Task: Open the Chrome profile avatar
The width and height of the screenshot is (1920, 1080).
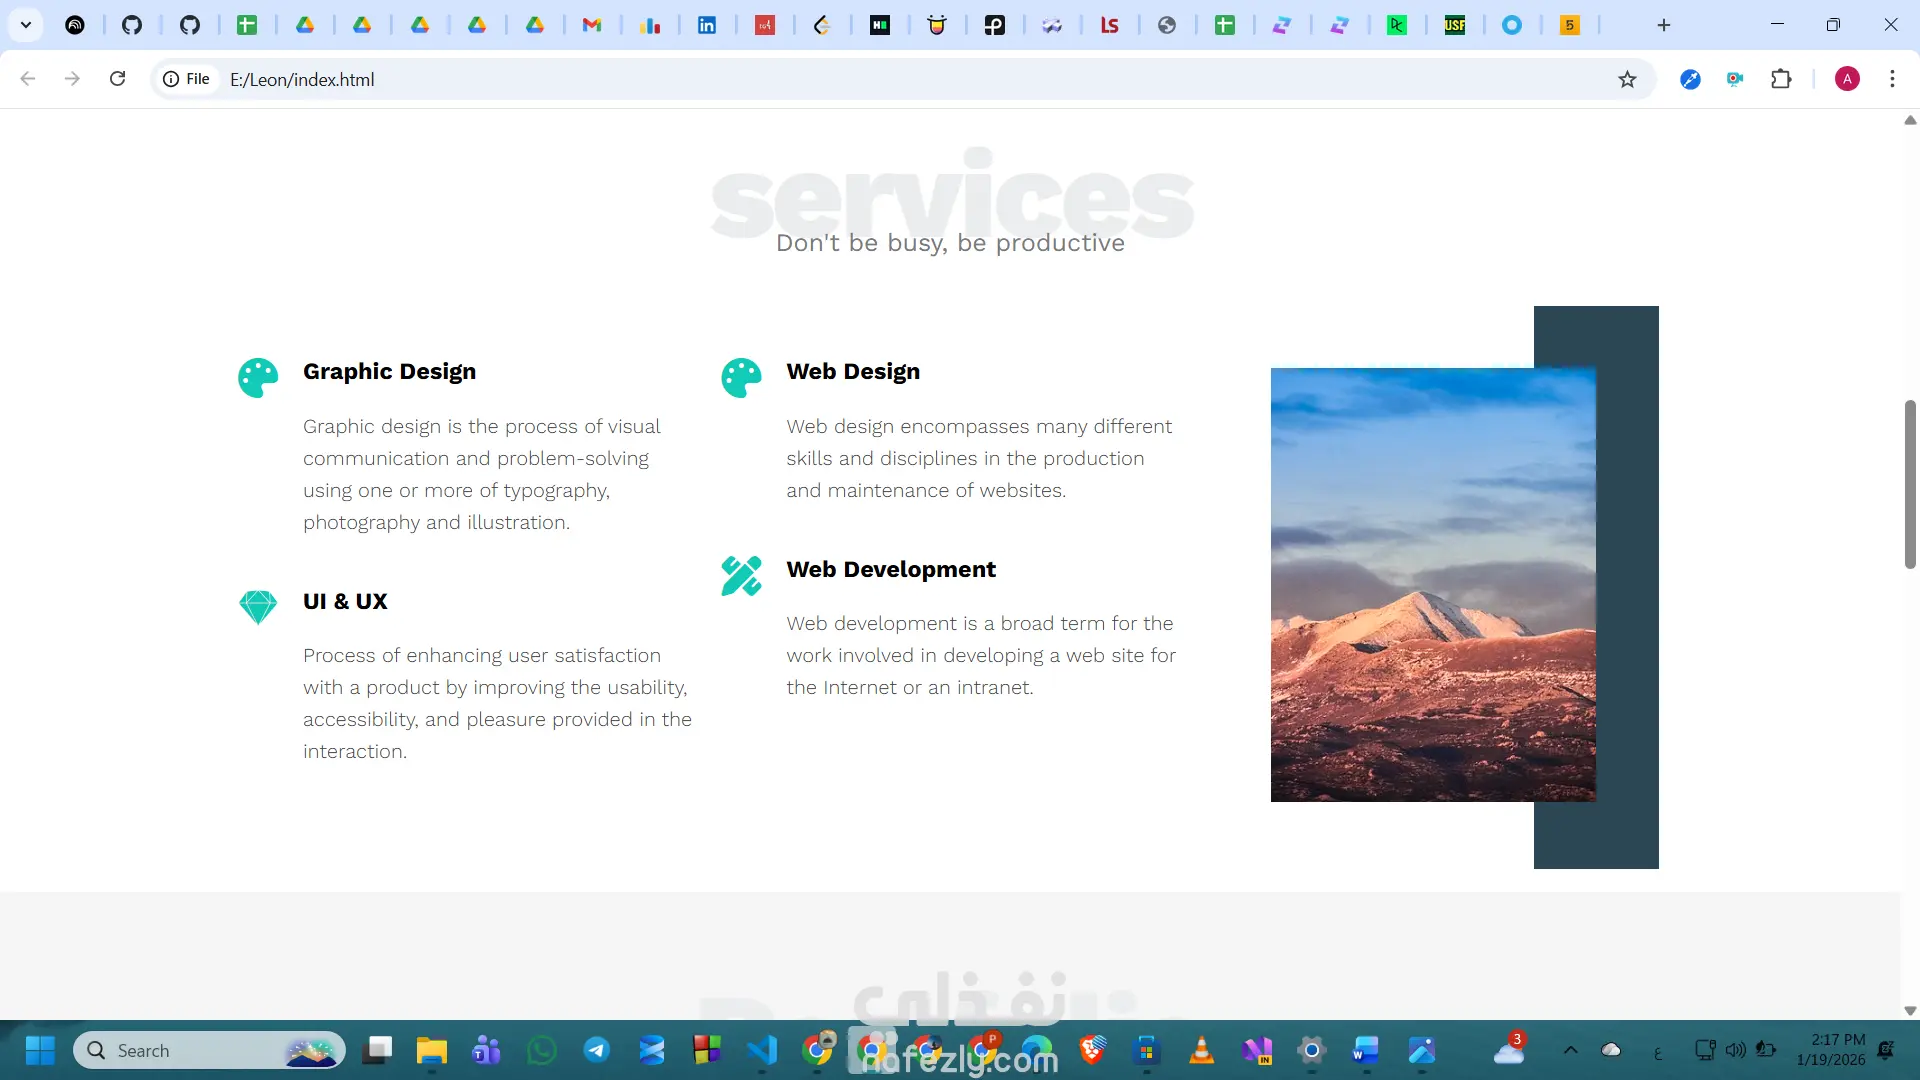Action: point(1847,79)
